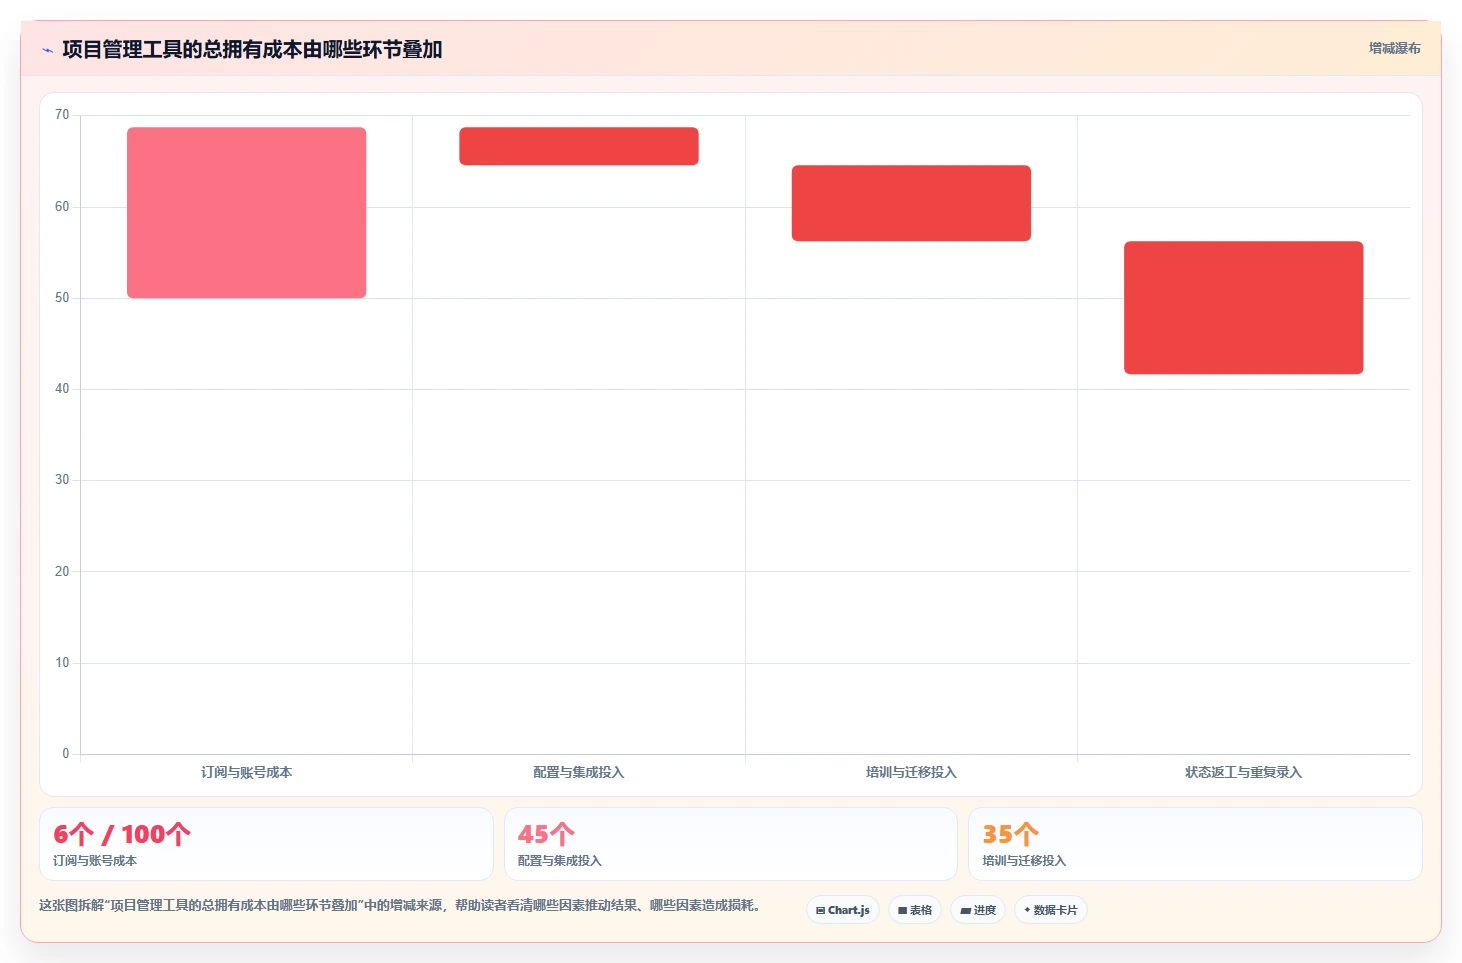Viewport: 1462px width, 963px height.
Task: Open the 35个 data card
Action: (x=1195, y=844)
